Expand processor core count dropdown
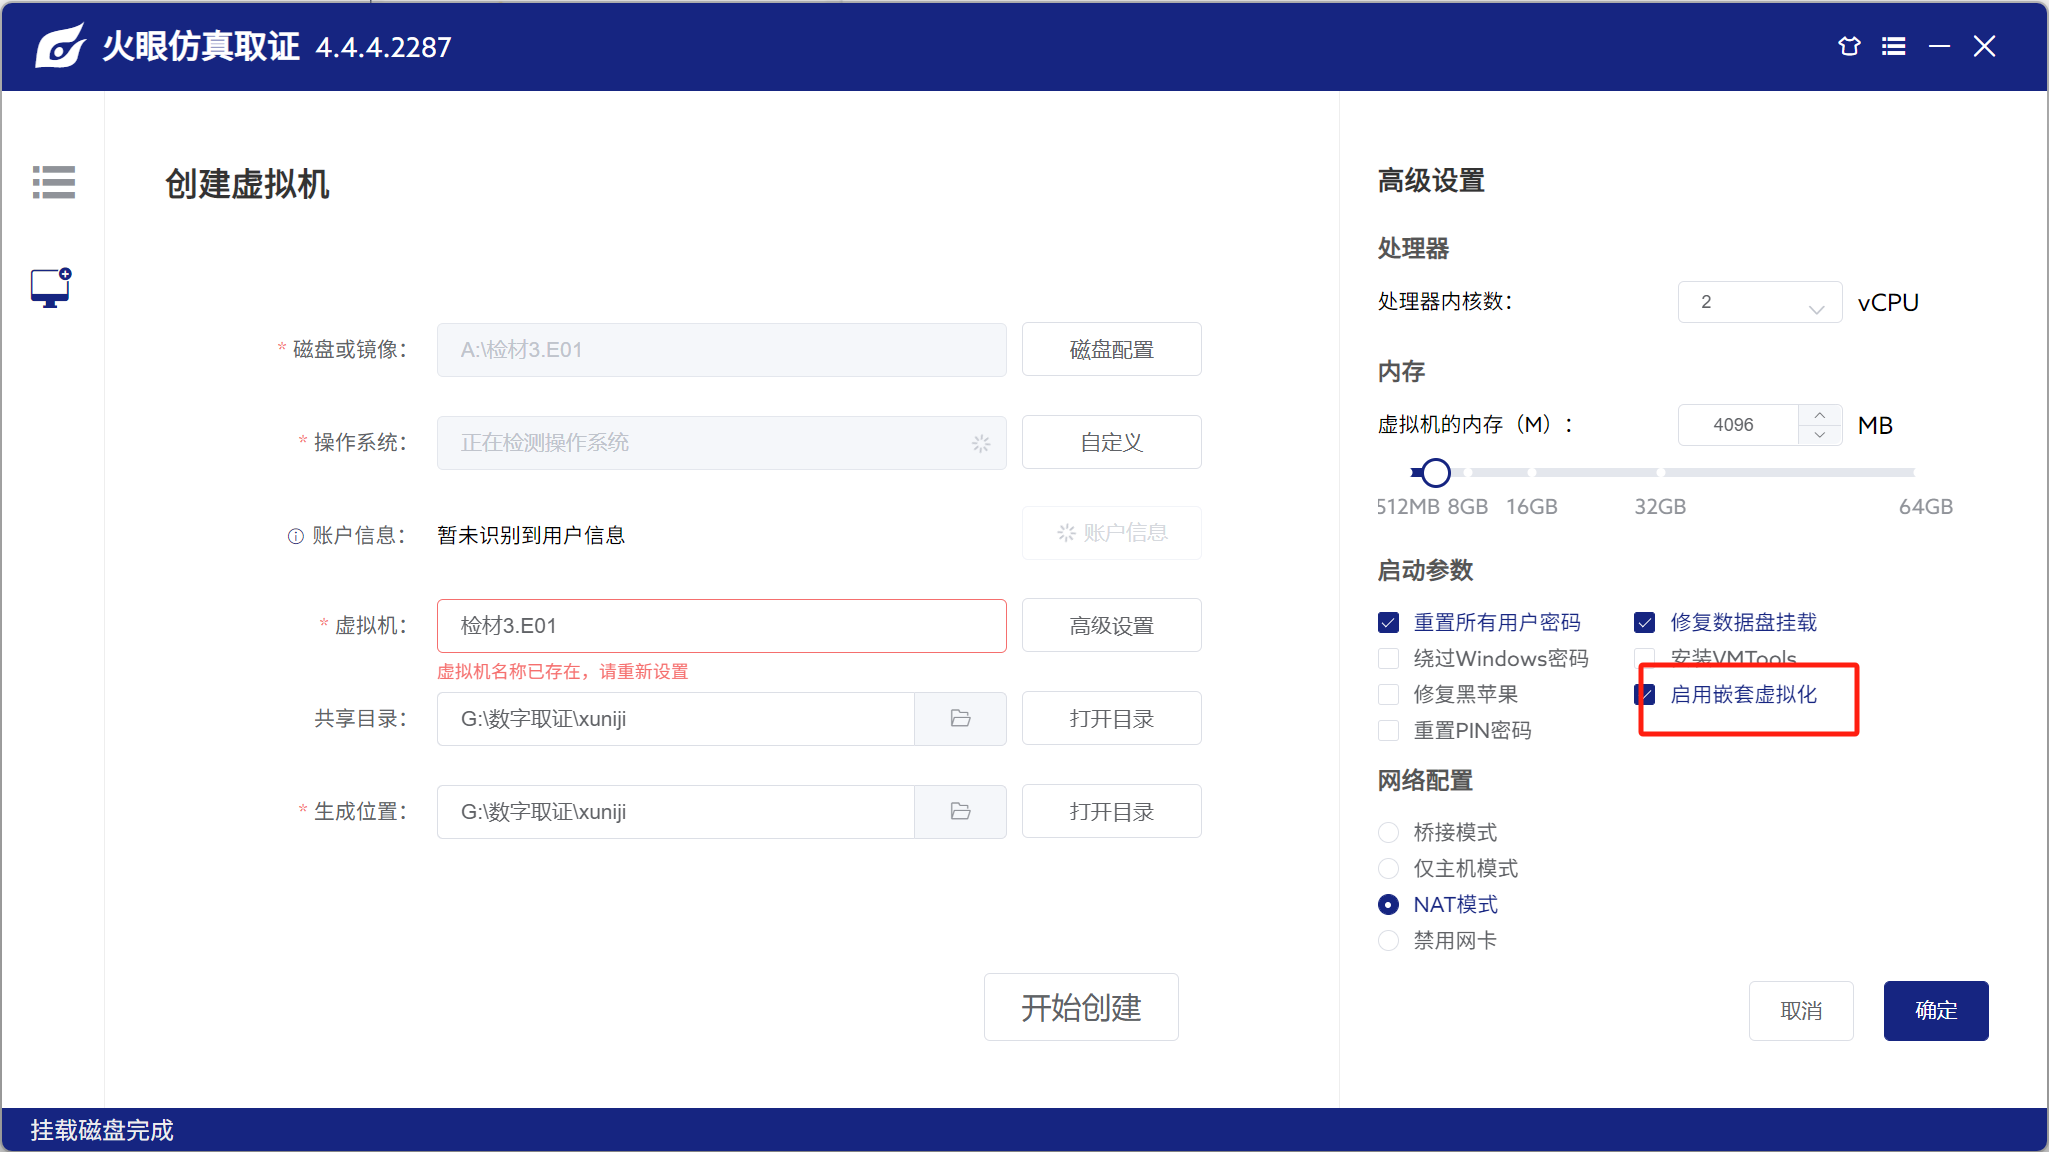 pos(1759,302)
